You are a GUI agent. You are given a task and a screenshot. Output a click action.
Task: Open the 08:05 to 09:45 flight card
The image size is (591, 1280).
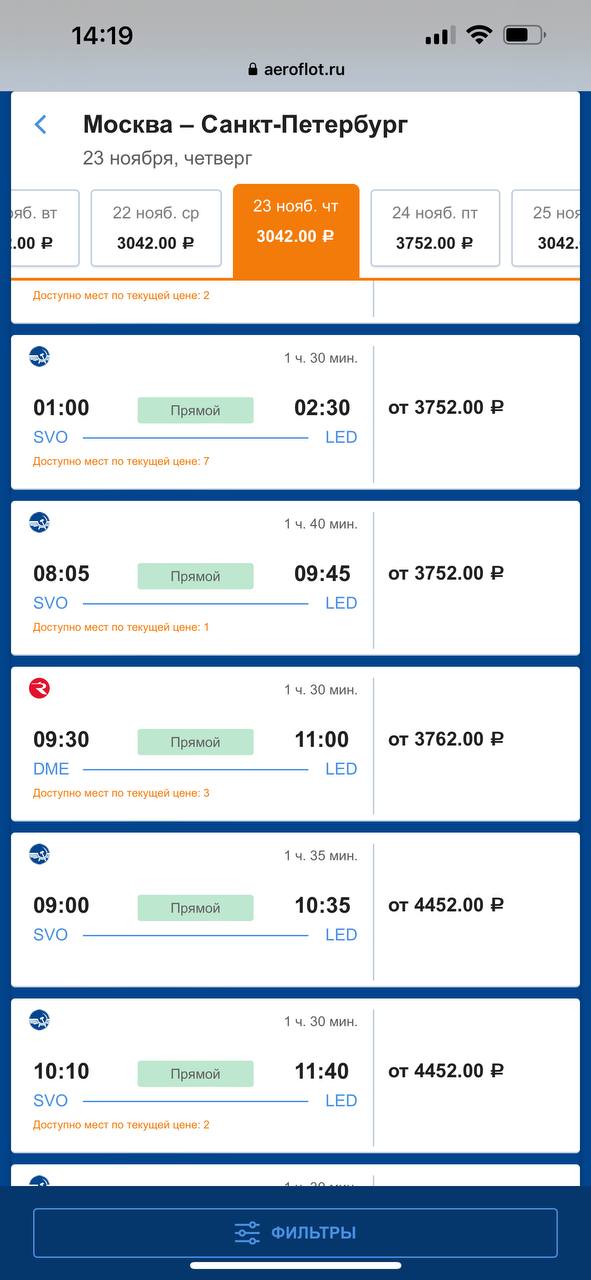[192, 578]
